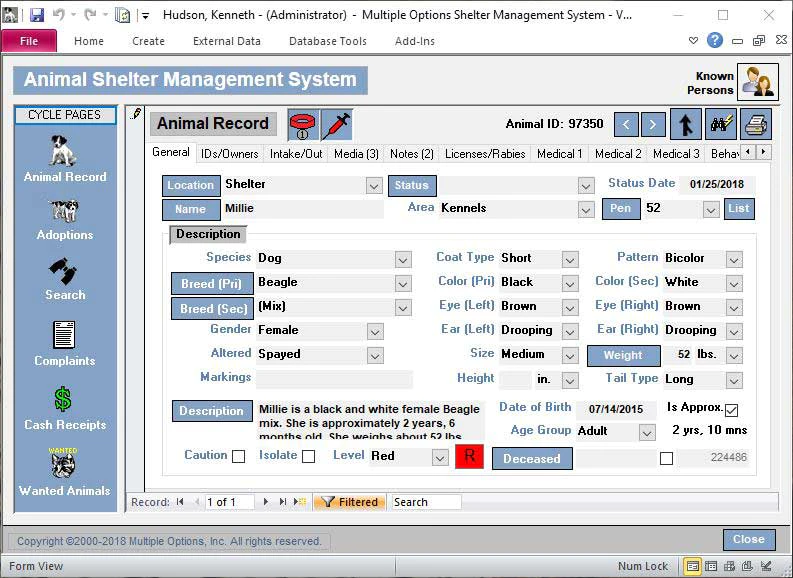The width and height of the screenshot is (793, 578).
Task: Switch to the Intake/Out tab
Action: click(296, 154)
